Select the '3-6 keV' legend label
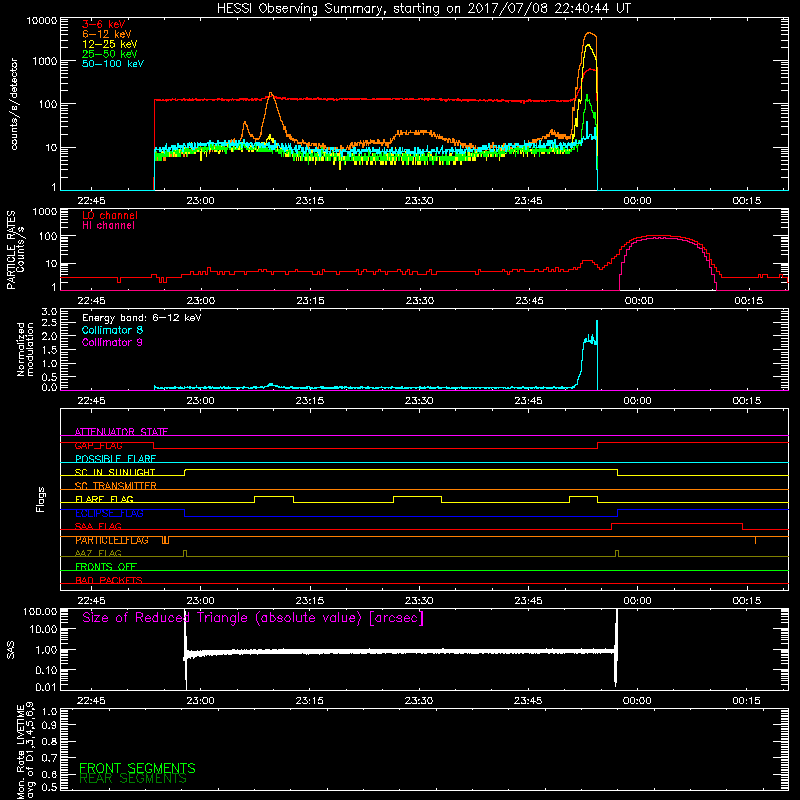 104,24
